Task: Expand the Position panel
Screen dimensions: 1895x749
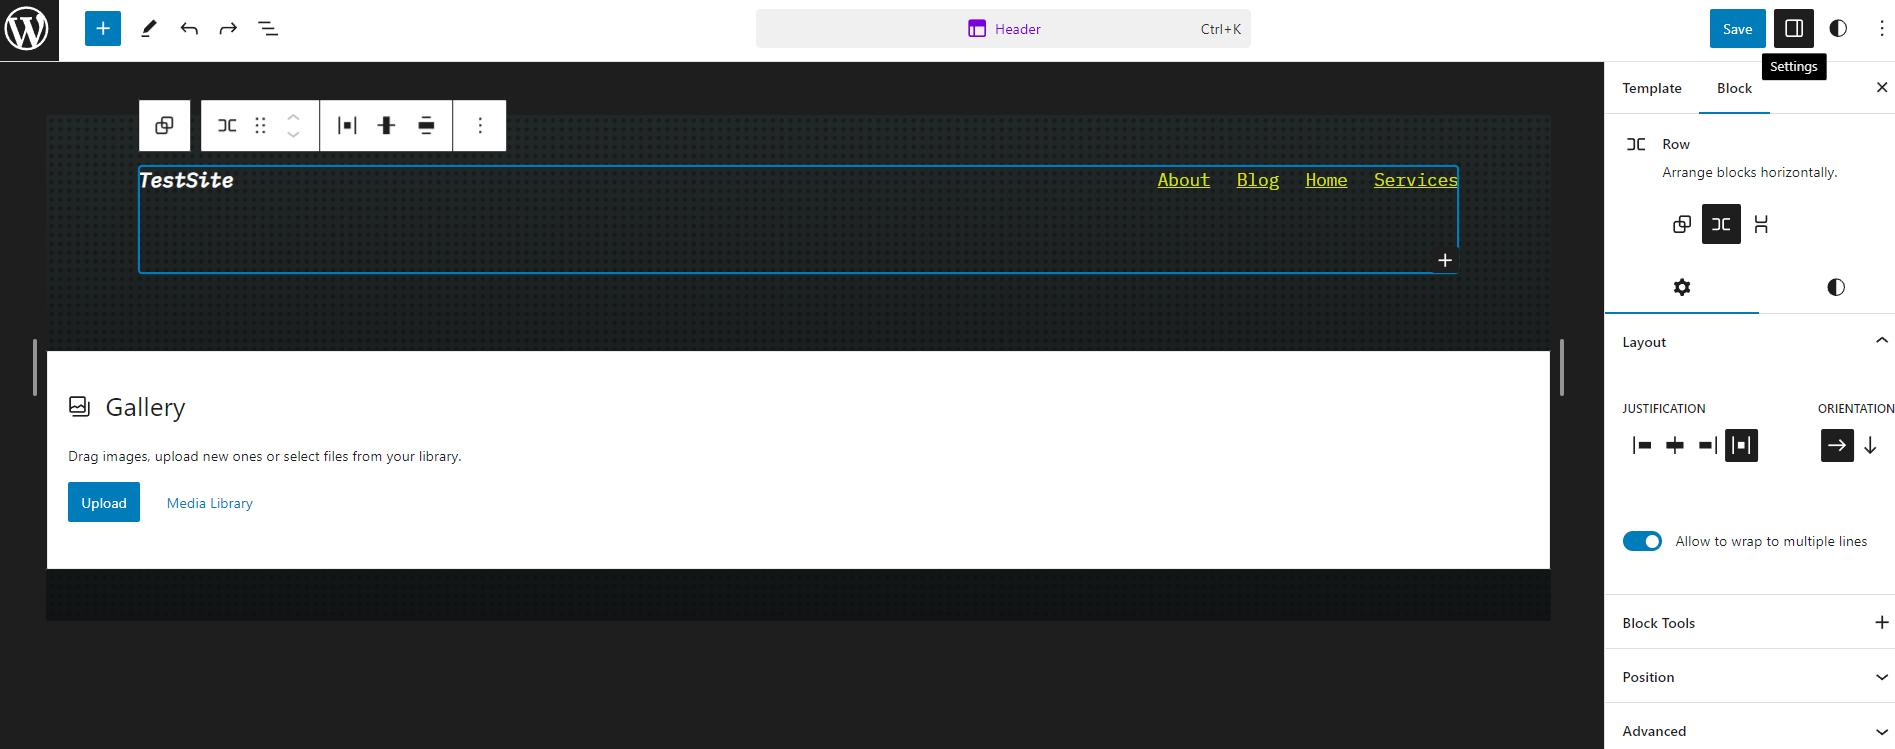Action: [1750, 677]
